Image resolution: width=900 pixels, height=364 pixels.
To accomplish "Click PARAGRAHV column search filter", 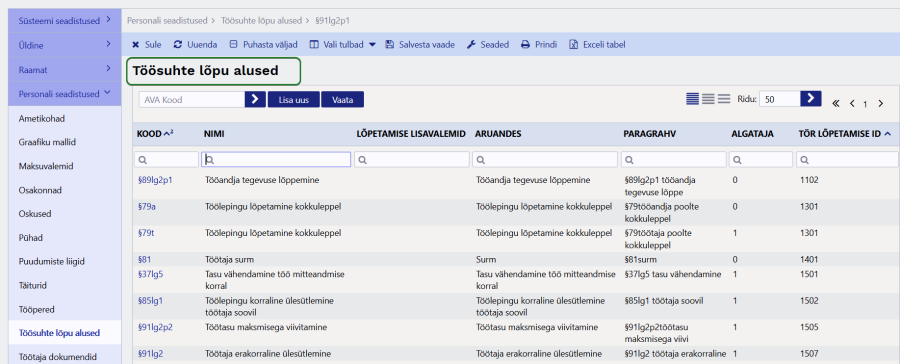I will coord(674,160).
